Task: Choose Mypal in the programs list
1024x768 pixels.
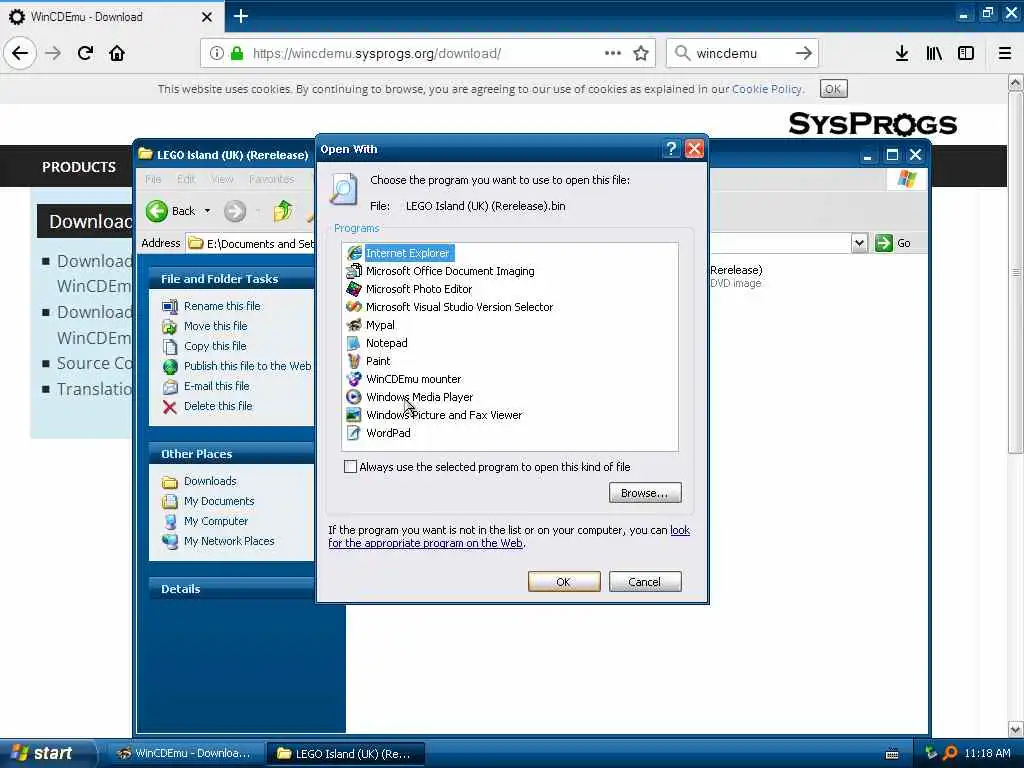Action: [380, 325]
